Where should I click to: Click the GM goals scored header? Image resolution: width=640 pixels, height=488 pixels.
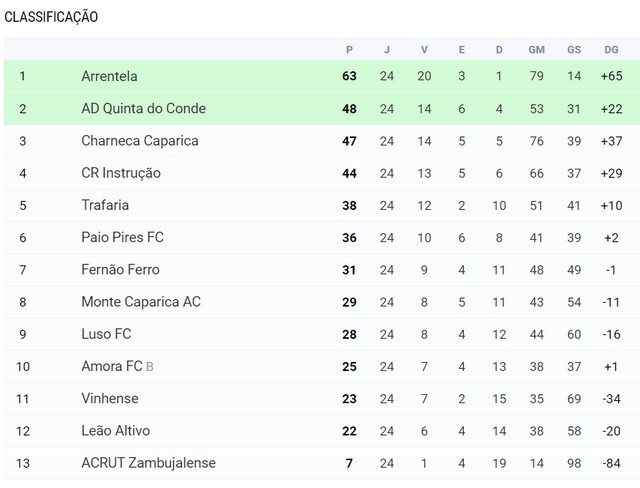pyautogui.click(x=536, y=50)
